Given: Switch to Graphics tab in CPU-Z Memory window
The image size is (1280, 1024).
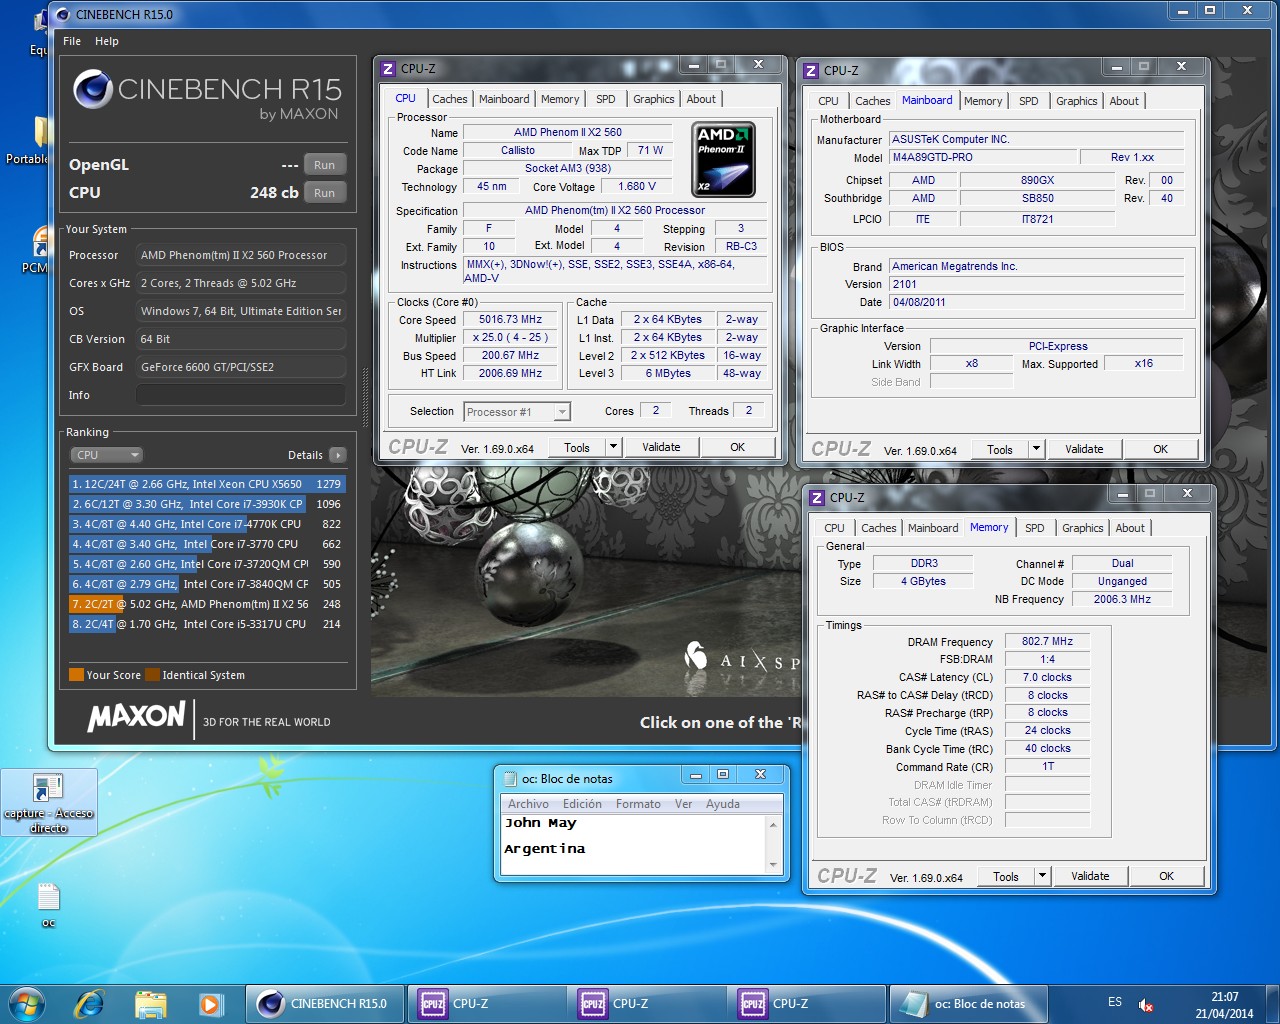Looking at the screenshot, I should (x=1083, y=528).
